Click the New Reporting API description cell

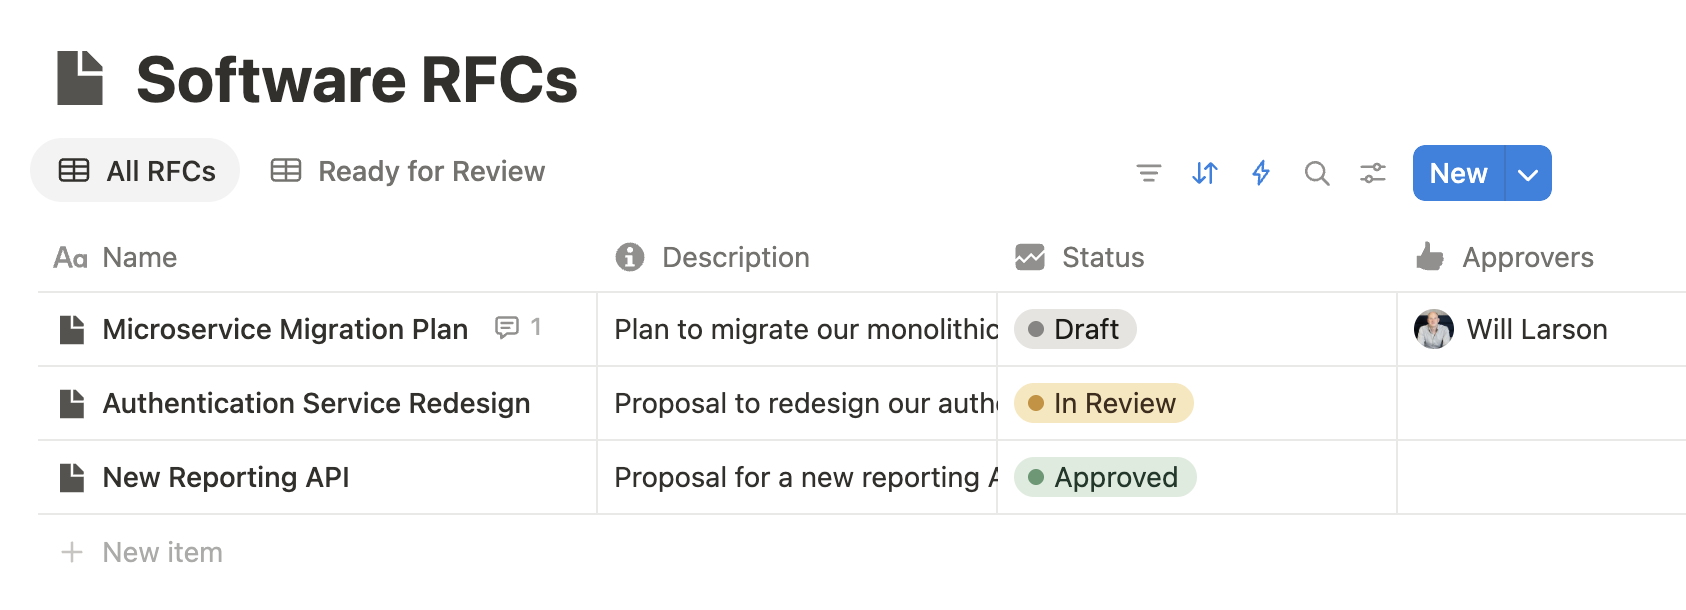[796, 477]
